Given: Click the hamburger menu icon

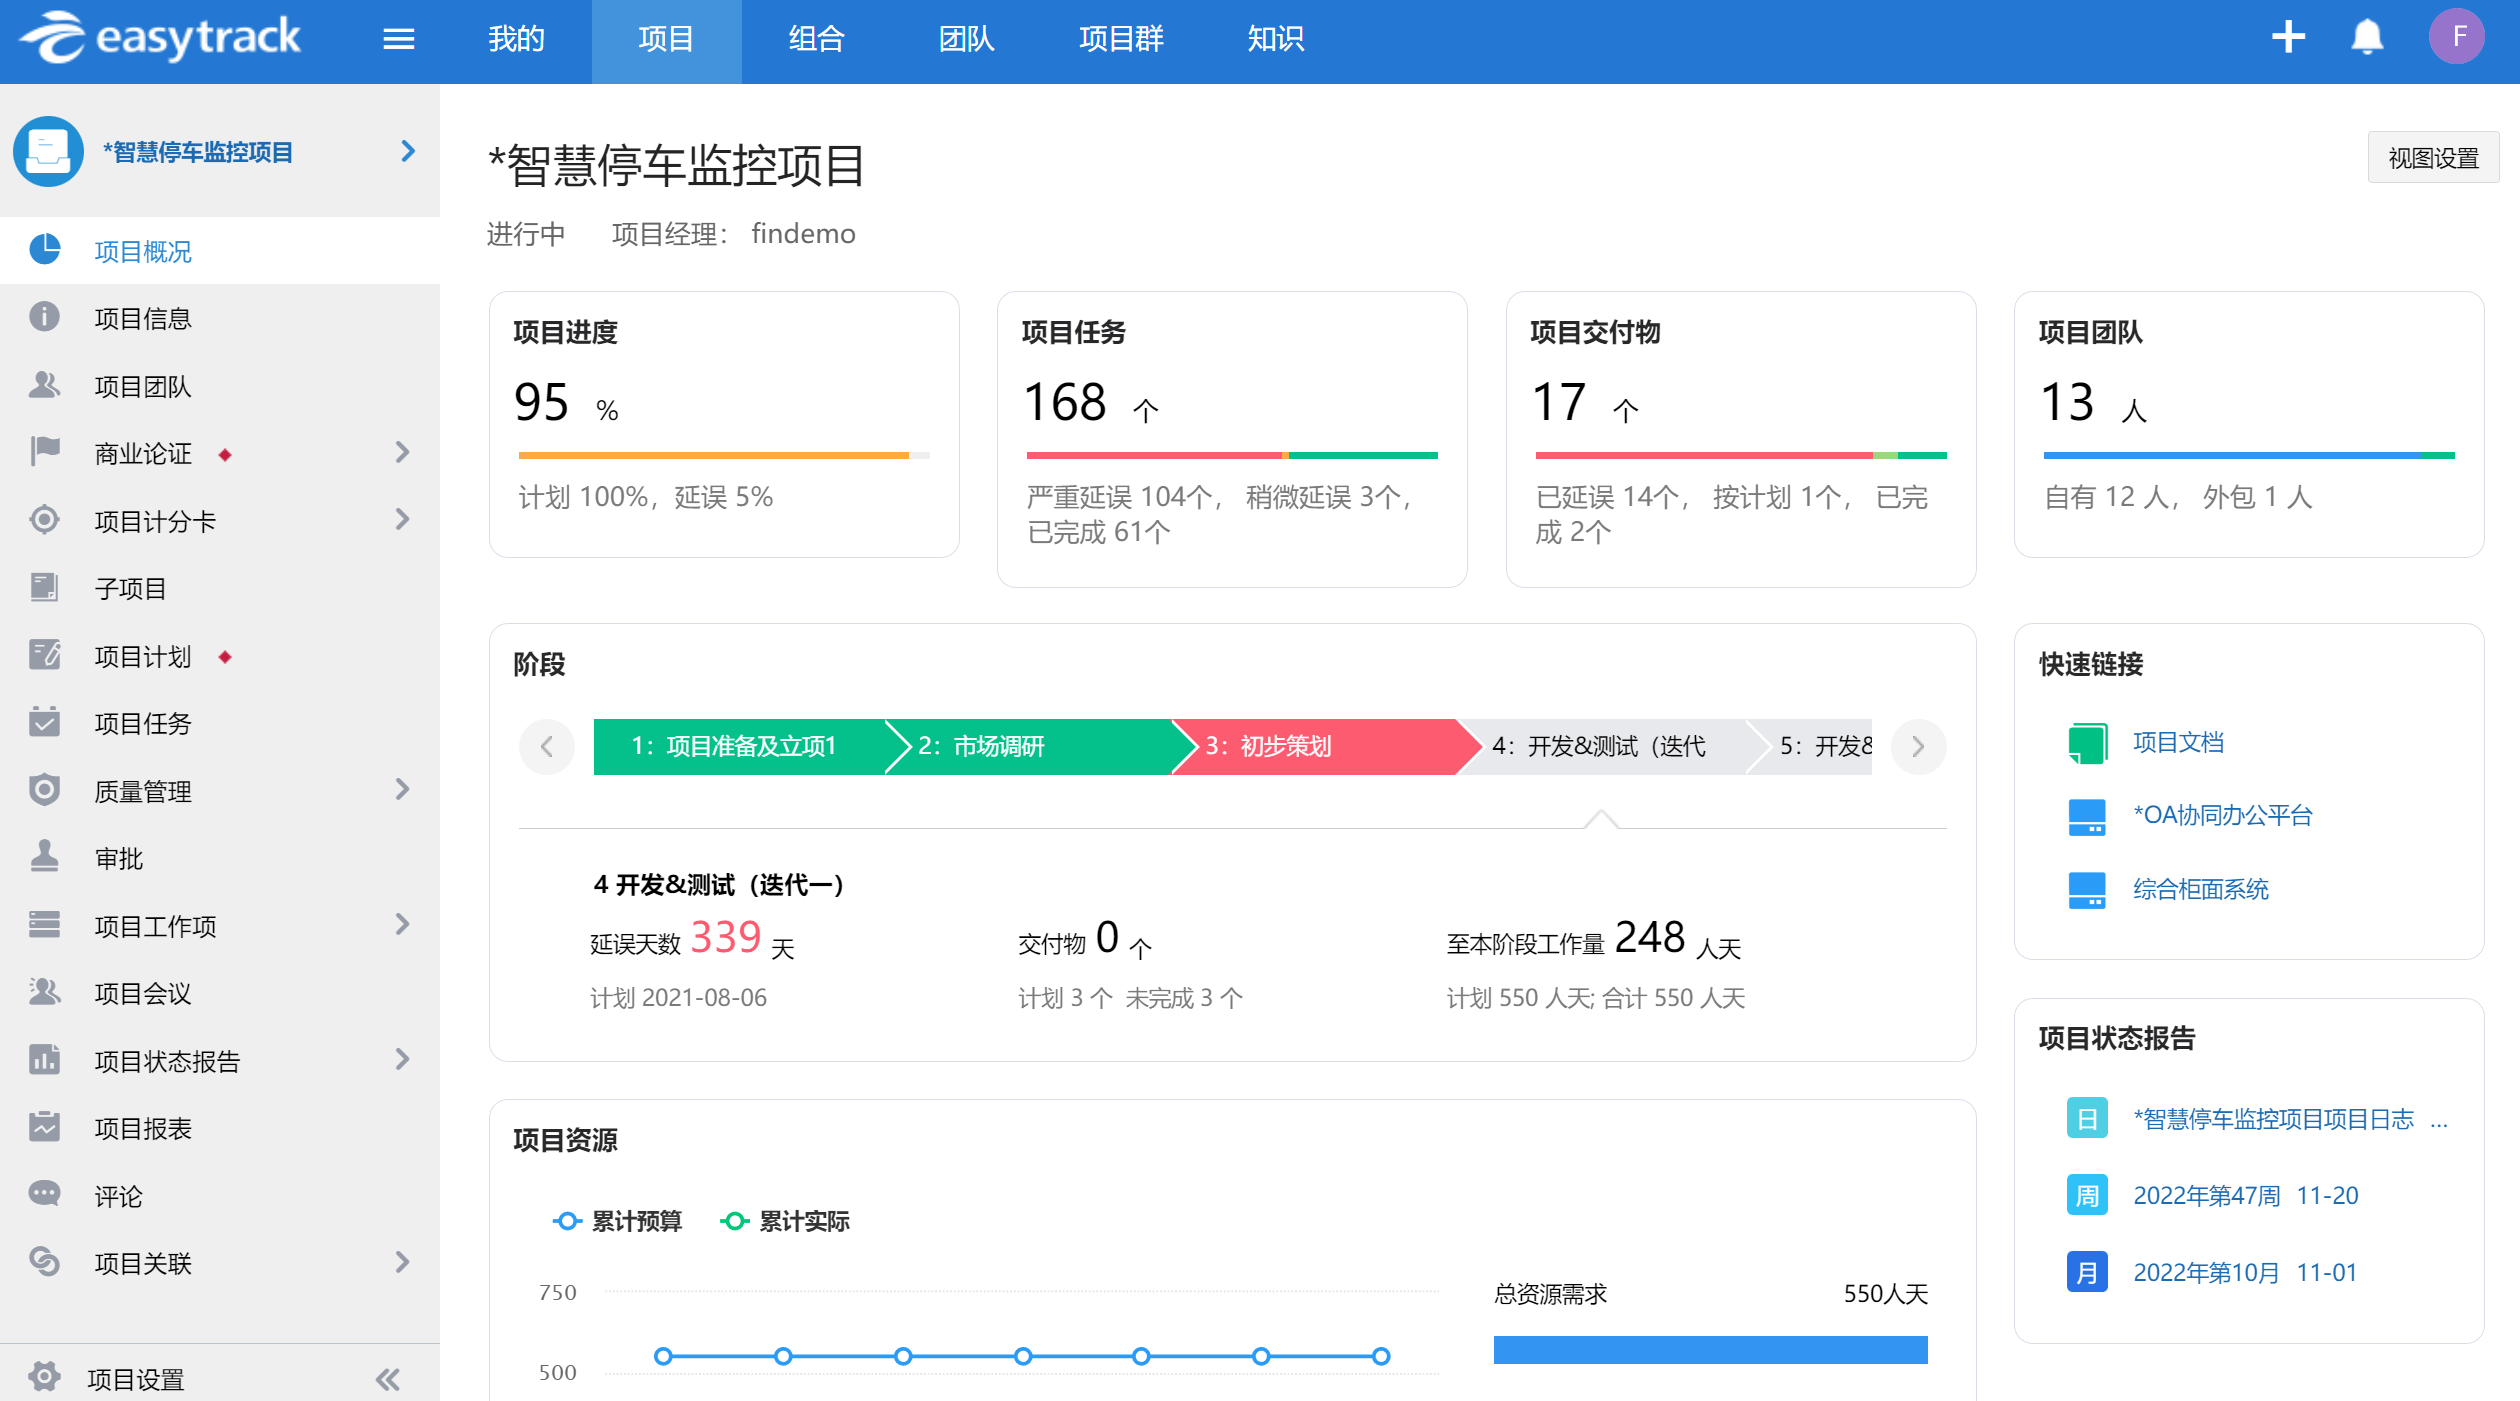Looking at the screenshot, I should point(398,39).
